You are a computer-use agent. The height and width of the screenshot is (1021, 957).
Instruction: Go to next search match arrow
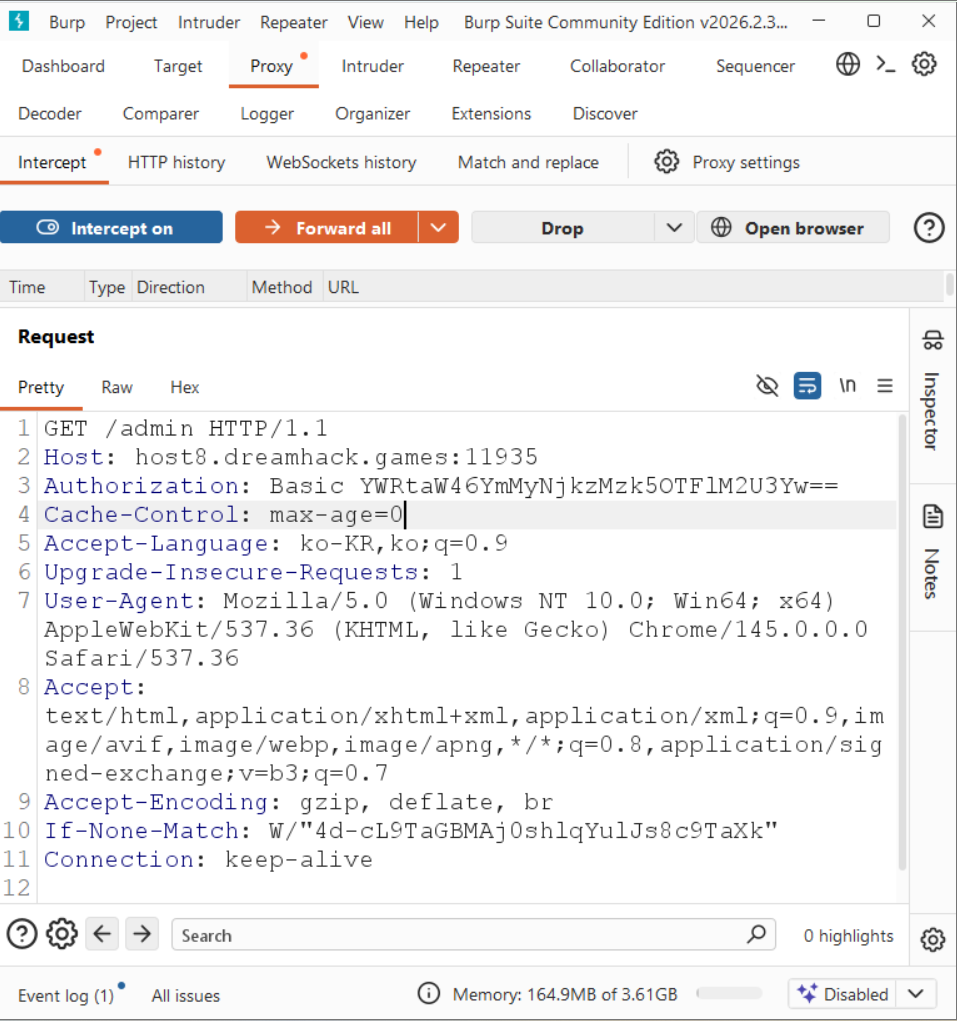point(142,934)
